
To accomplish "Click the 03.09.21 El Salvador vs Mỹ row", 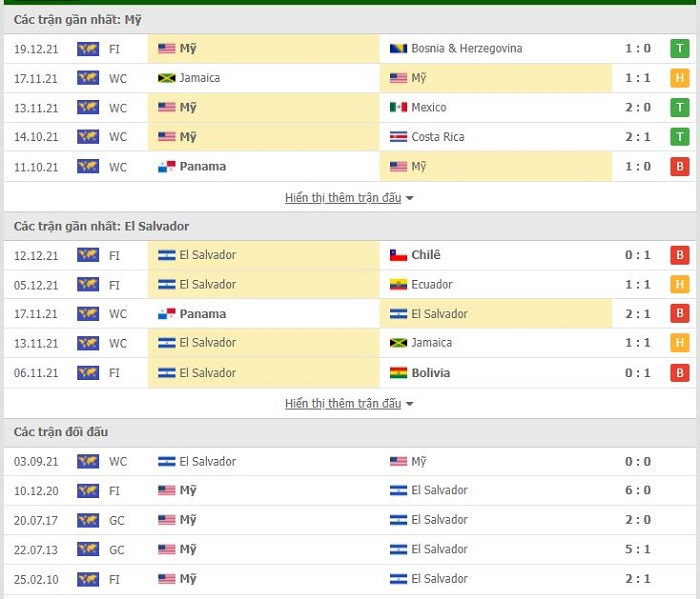I will [x=350, y=462].
